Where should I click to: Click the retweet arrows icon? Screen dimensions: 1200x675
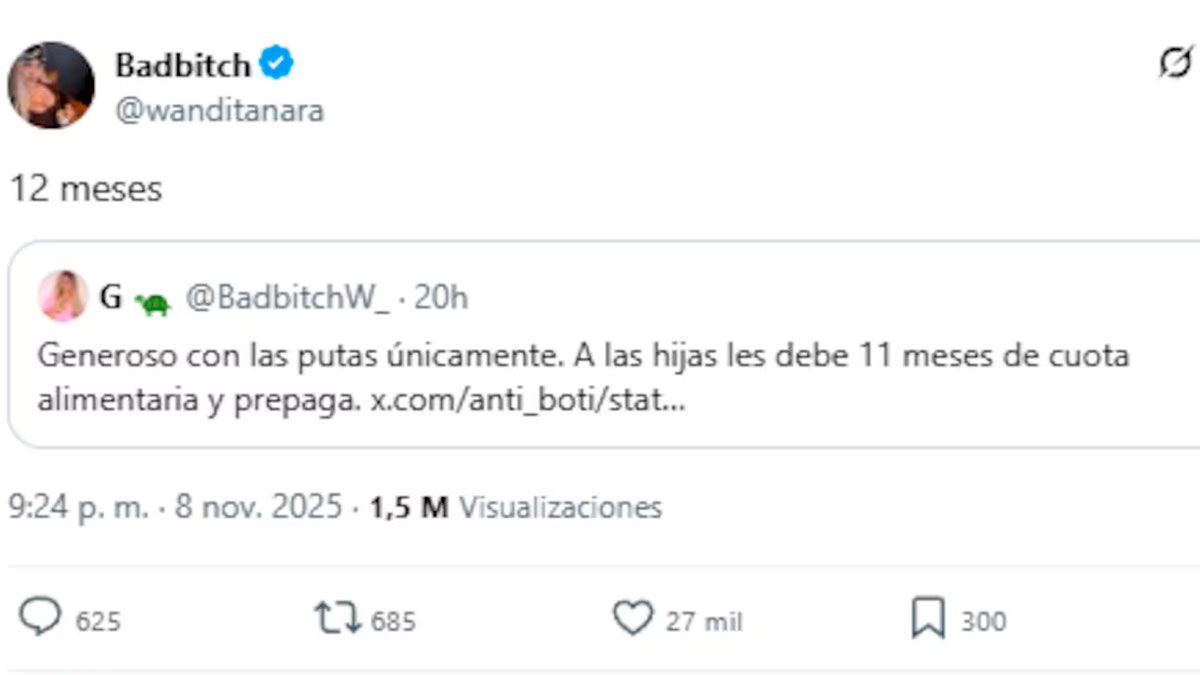(340, 619)
